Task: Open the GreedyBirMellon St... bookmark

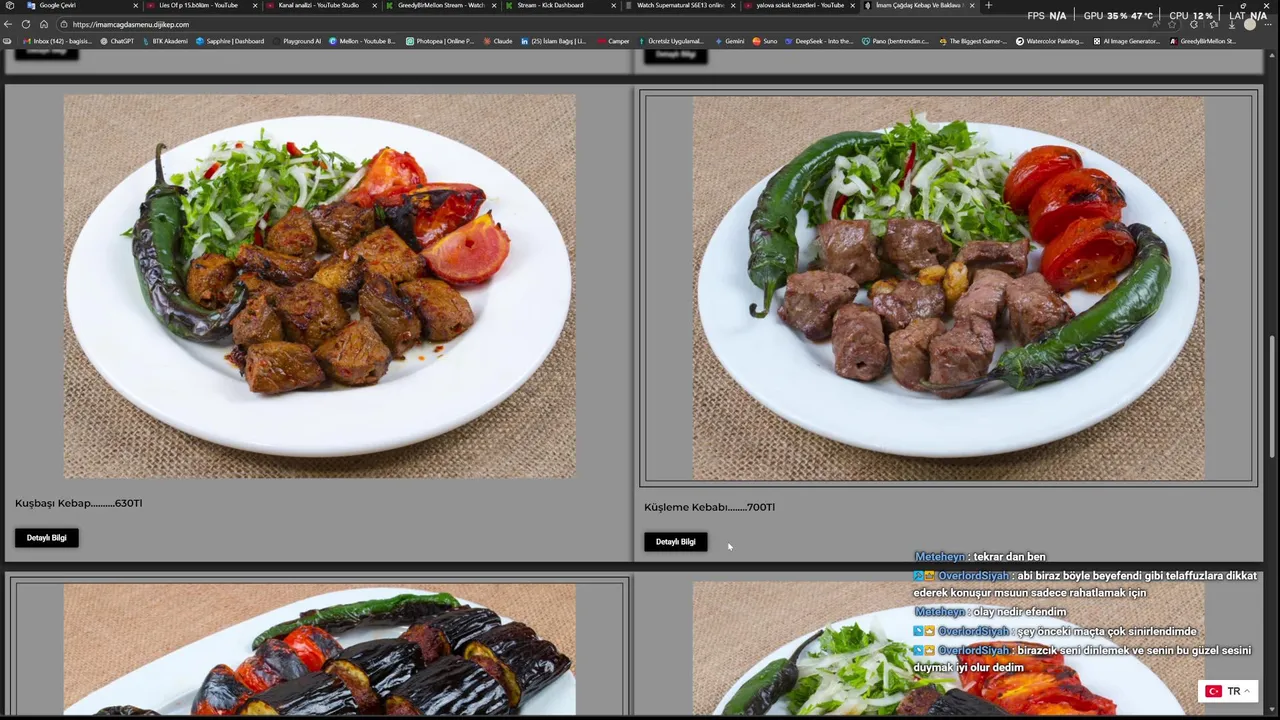Action: pos(1203,41)
